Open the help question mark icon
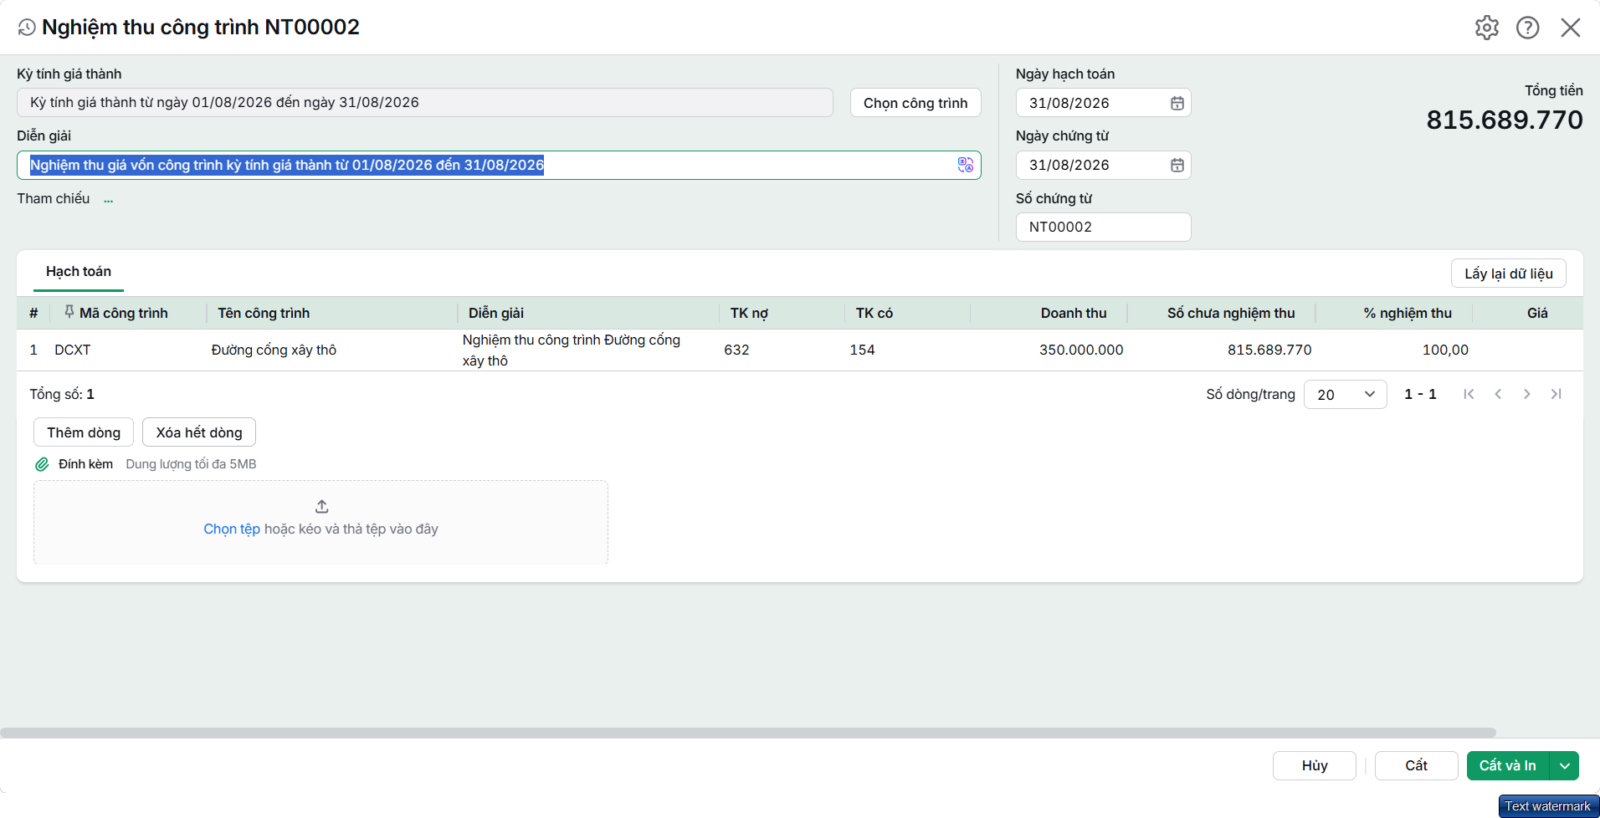The image size is (1600, 818). [1528, 28]
